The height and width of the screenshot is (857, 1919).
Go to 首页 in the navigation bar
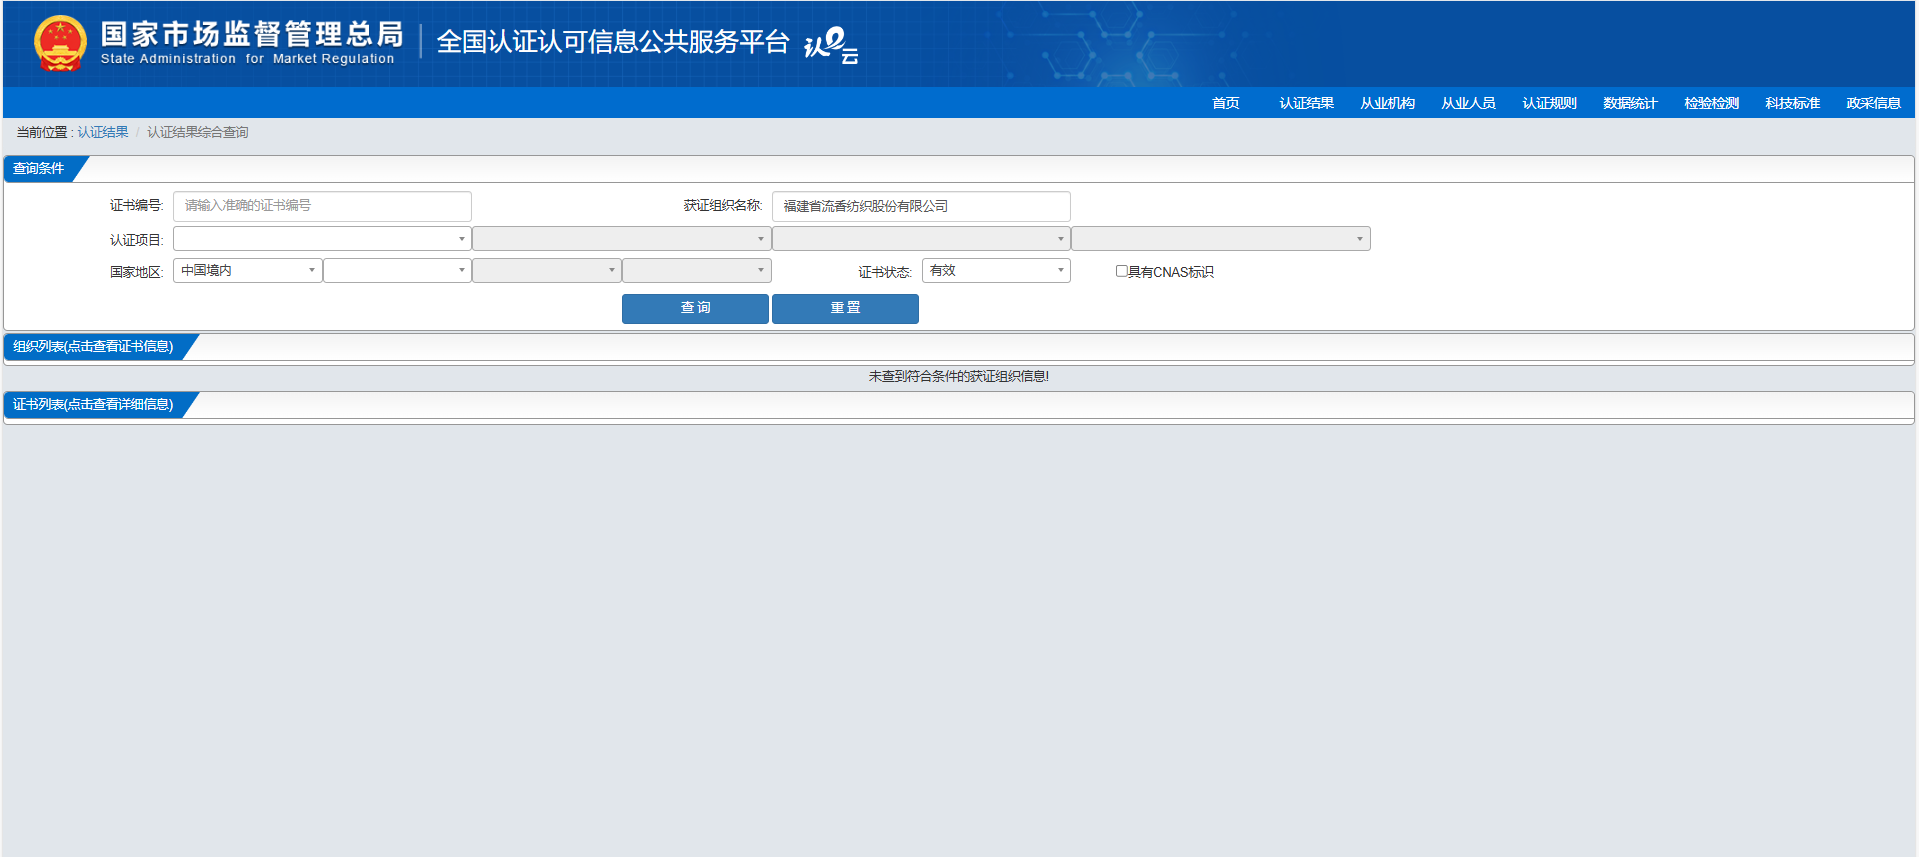[x=1225, y=103]
